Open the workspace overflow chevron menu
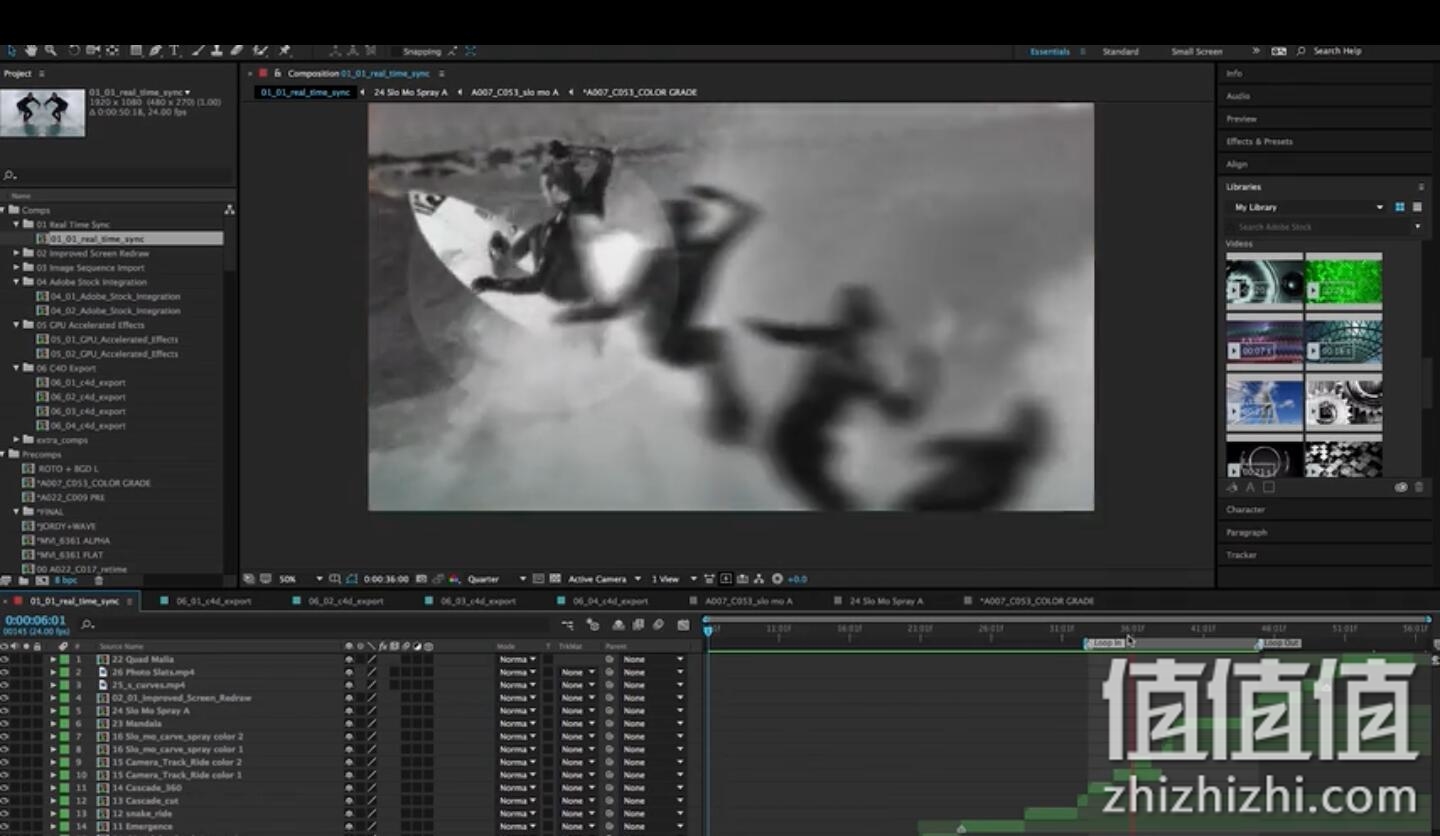Viewport: 1440px width, 836px height. [1256, 51]
